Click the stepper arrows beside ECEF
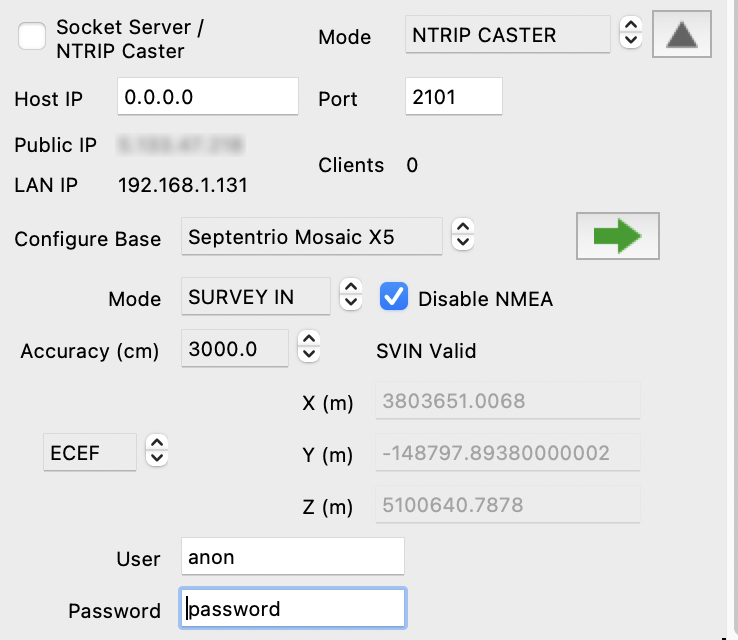738x640 pixels. coord(156,452)
